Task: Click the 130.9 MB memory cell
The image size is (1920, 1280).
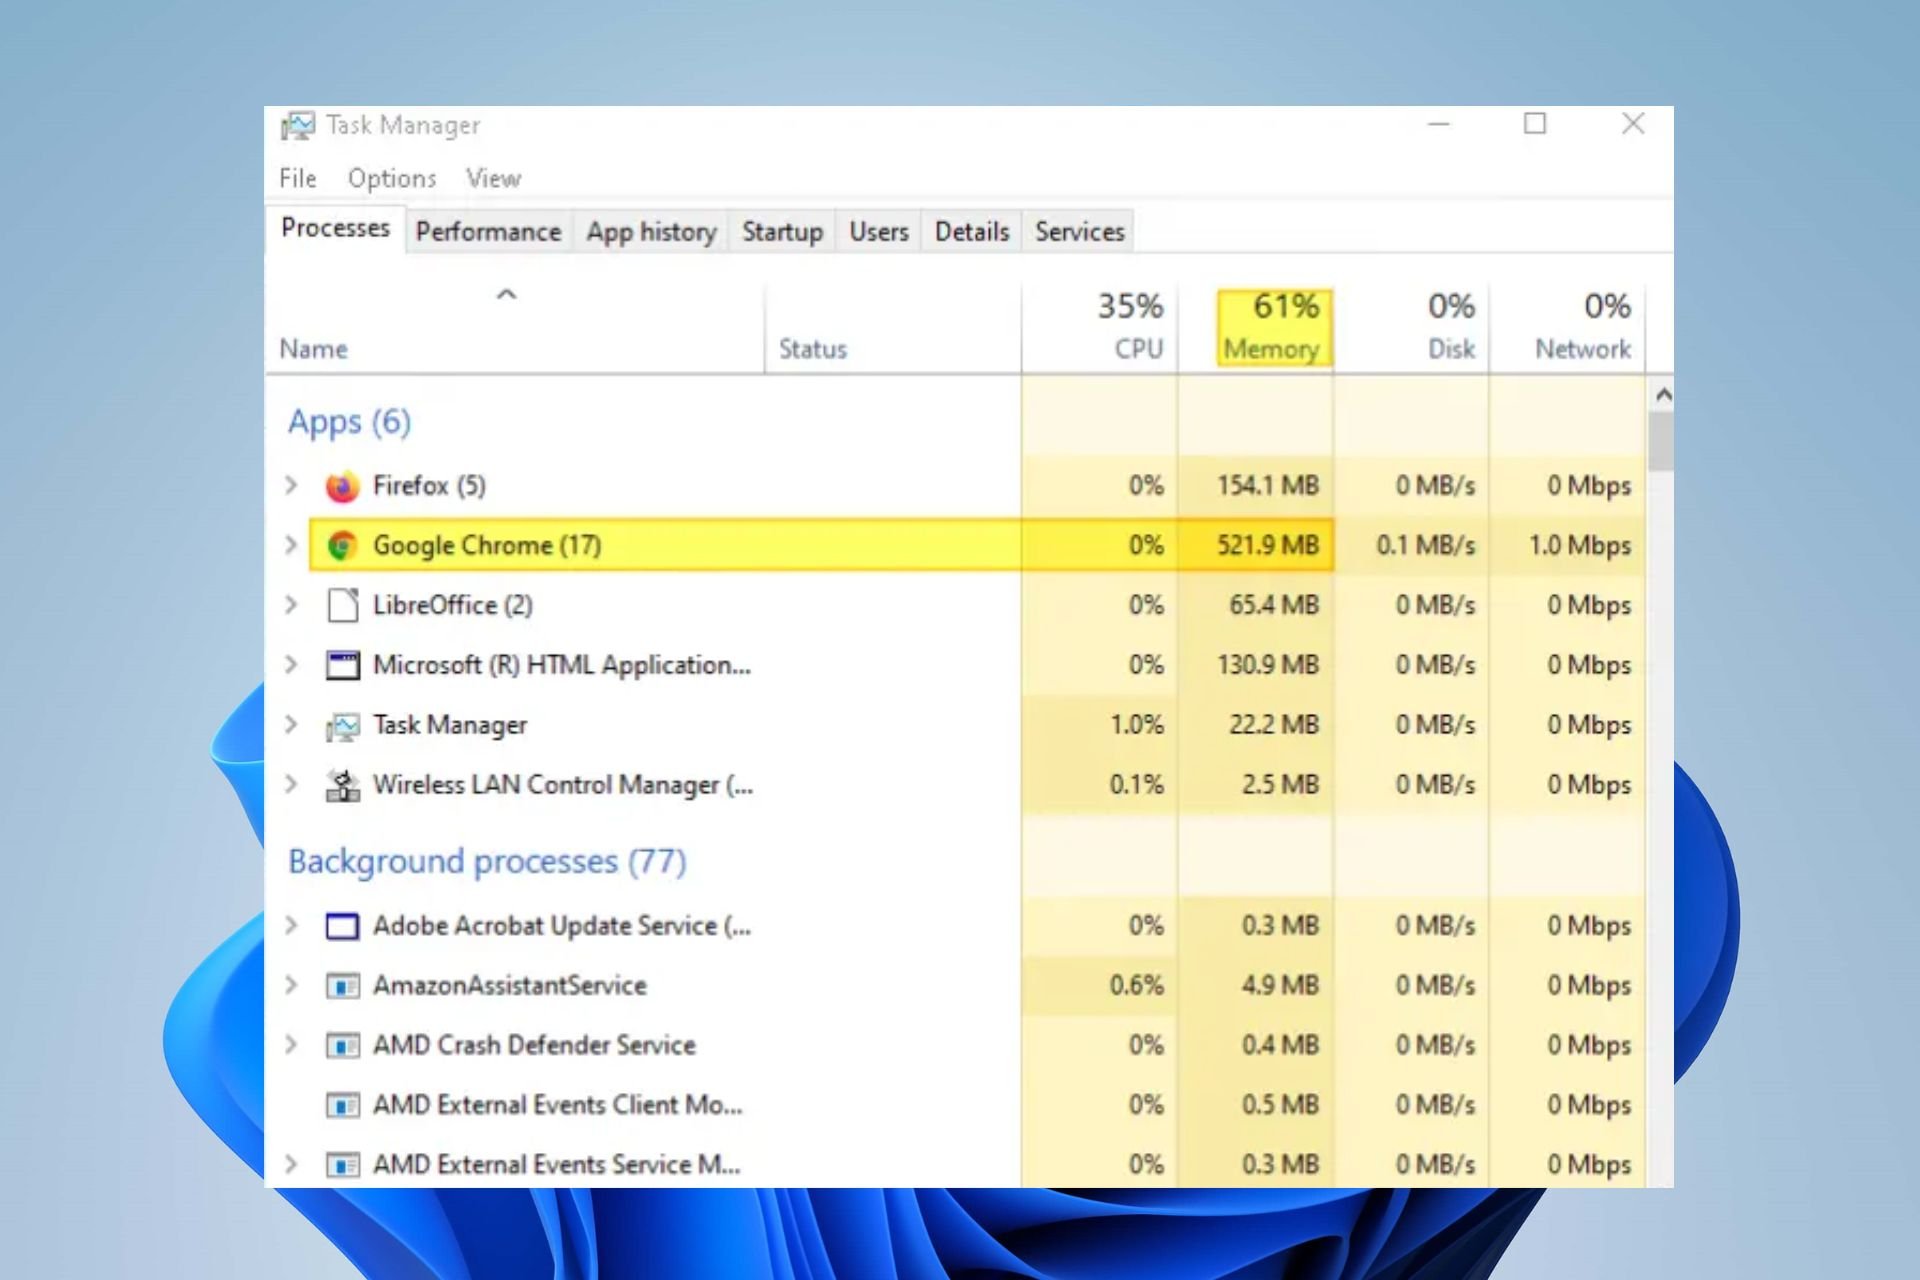Action: coord(1256,665)
